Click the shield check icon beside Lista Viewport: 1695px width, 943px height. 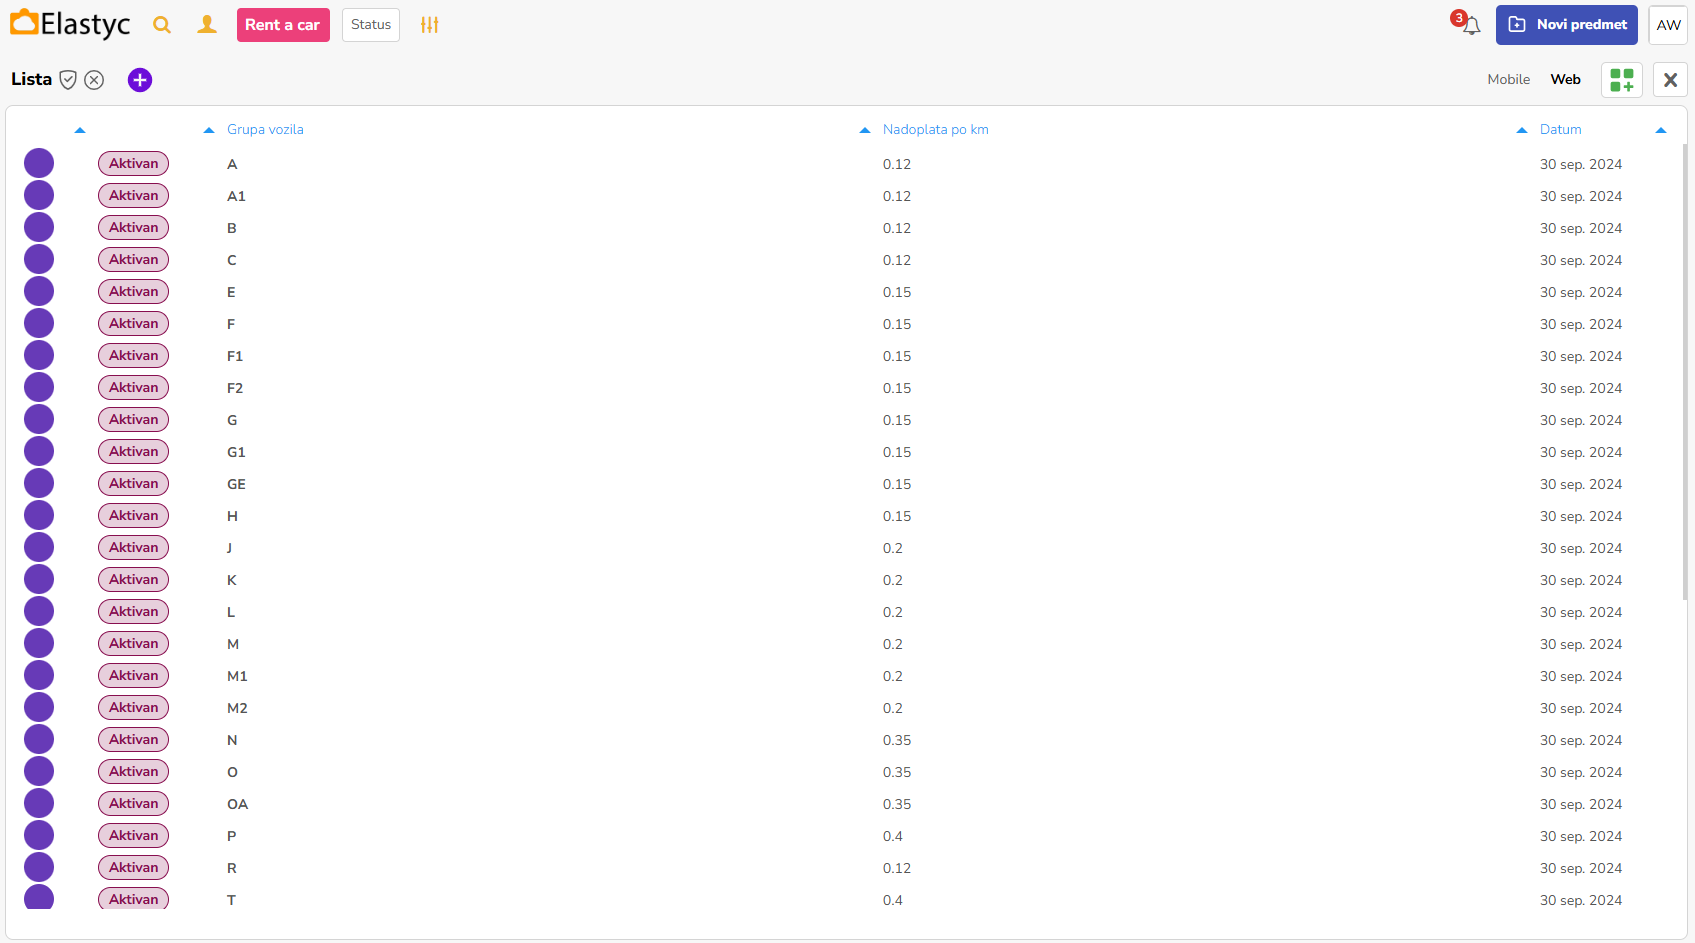coord(68,80)
